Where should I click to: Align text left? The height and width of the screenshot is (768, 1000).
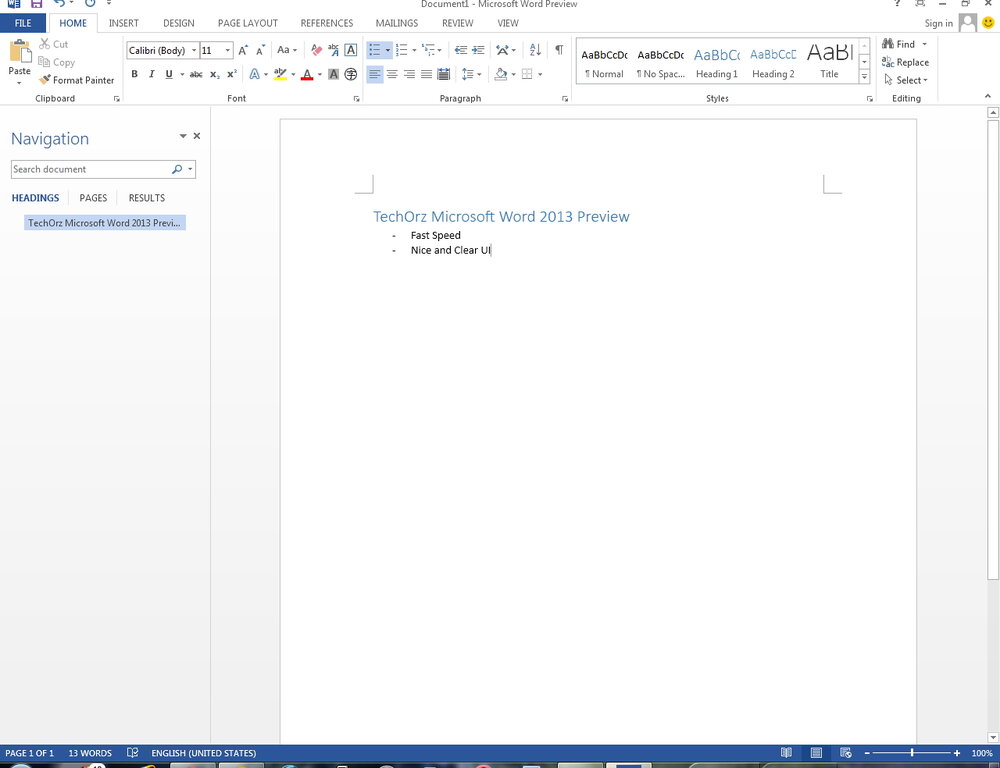375,74
